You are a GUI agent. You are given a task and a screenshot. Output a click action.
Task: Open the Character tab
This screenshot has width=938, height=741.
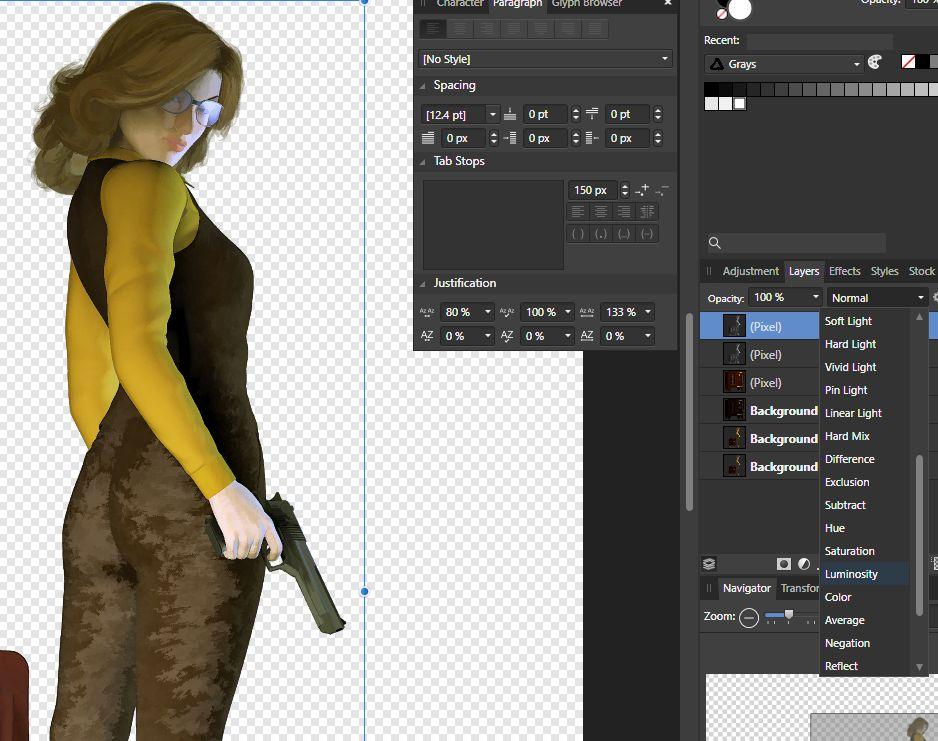[x=460, y=4]
